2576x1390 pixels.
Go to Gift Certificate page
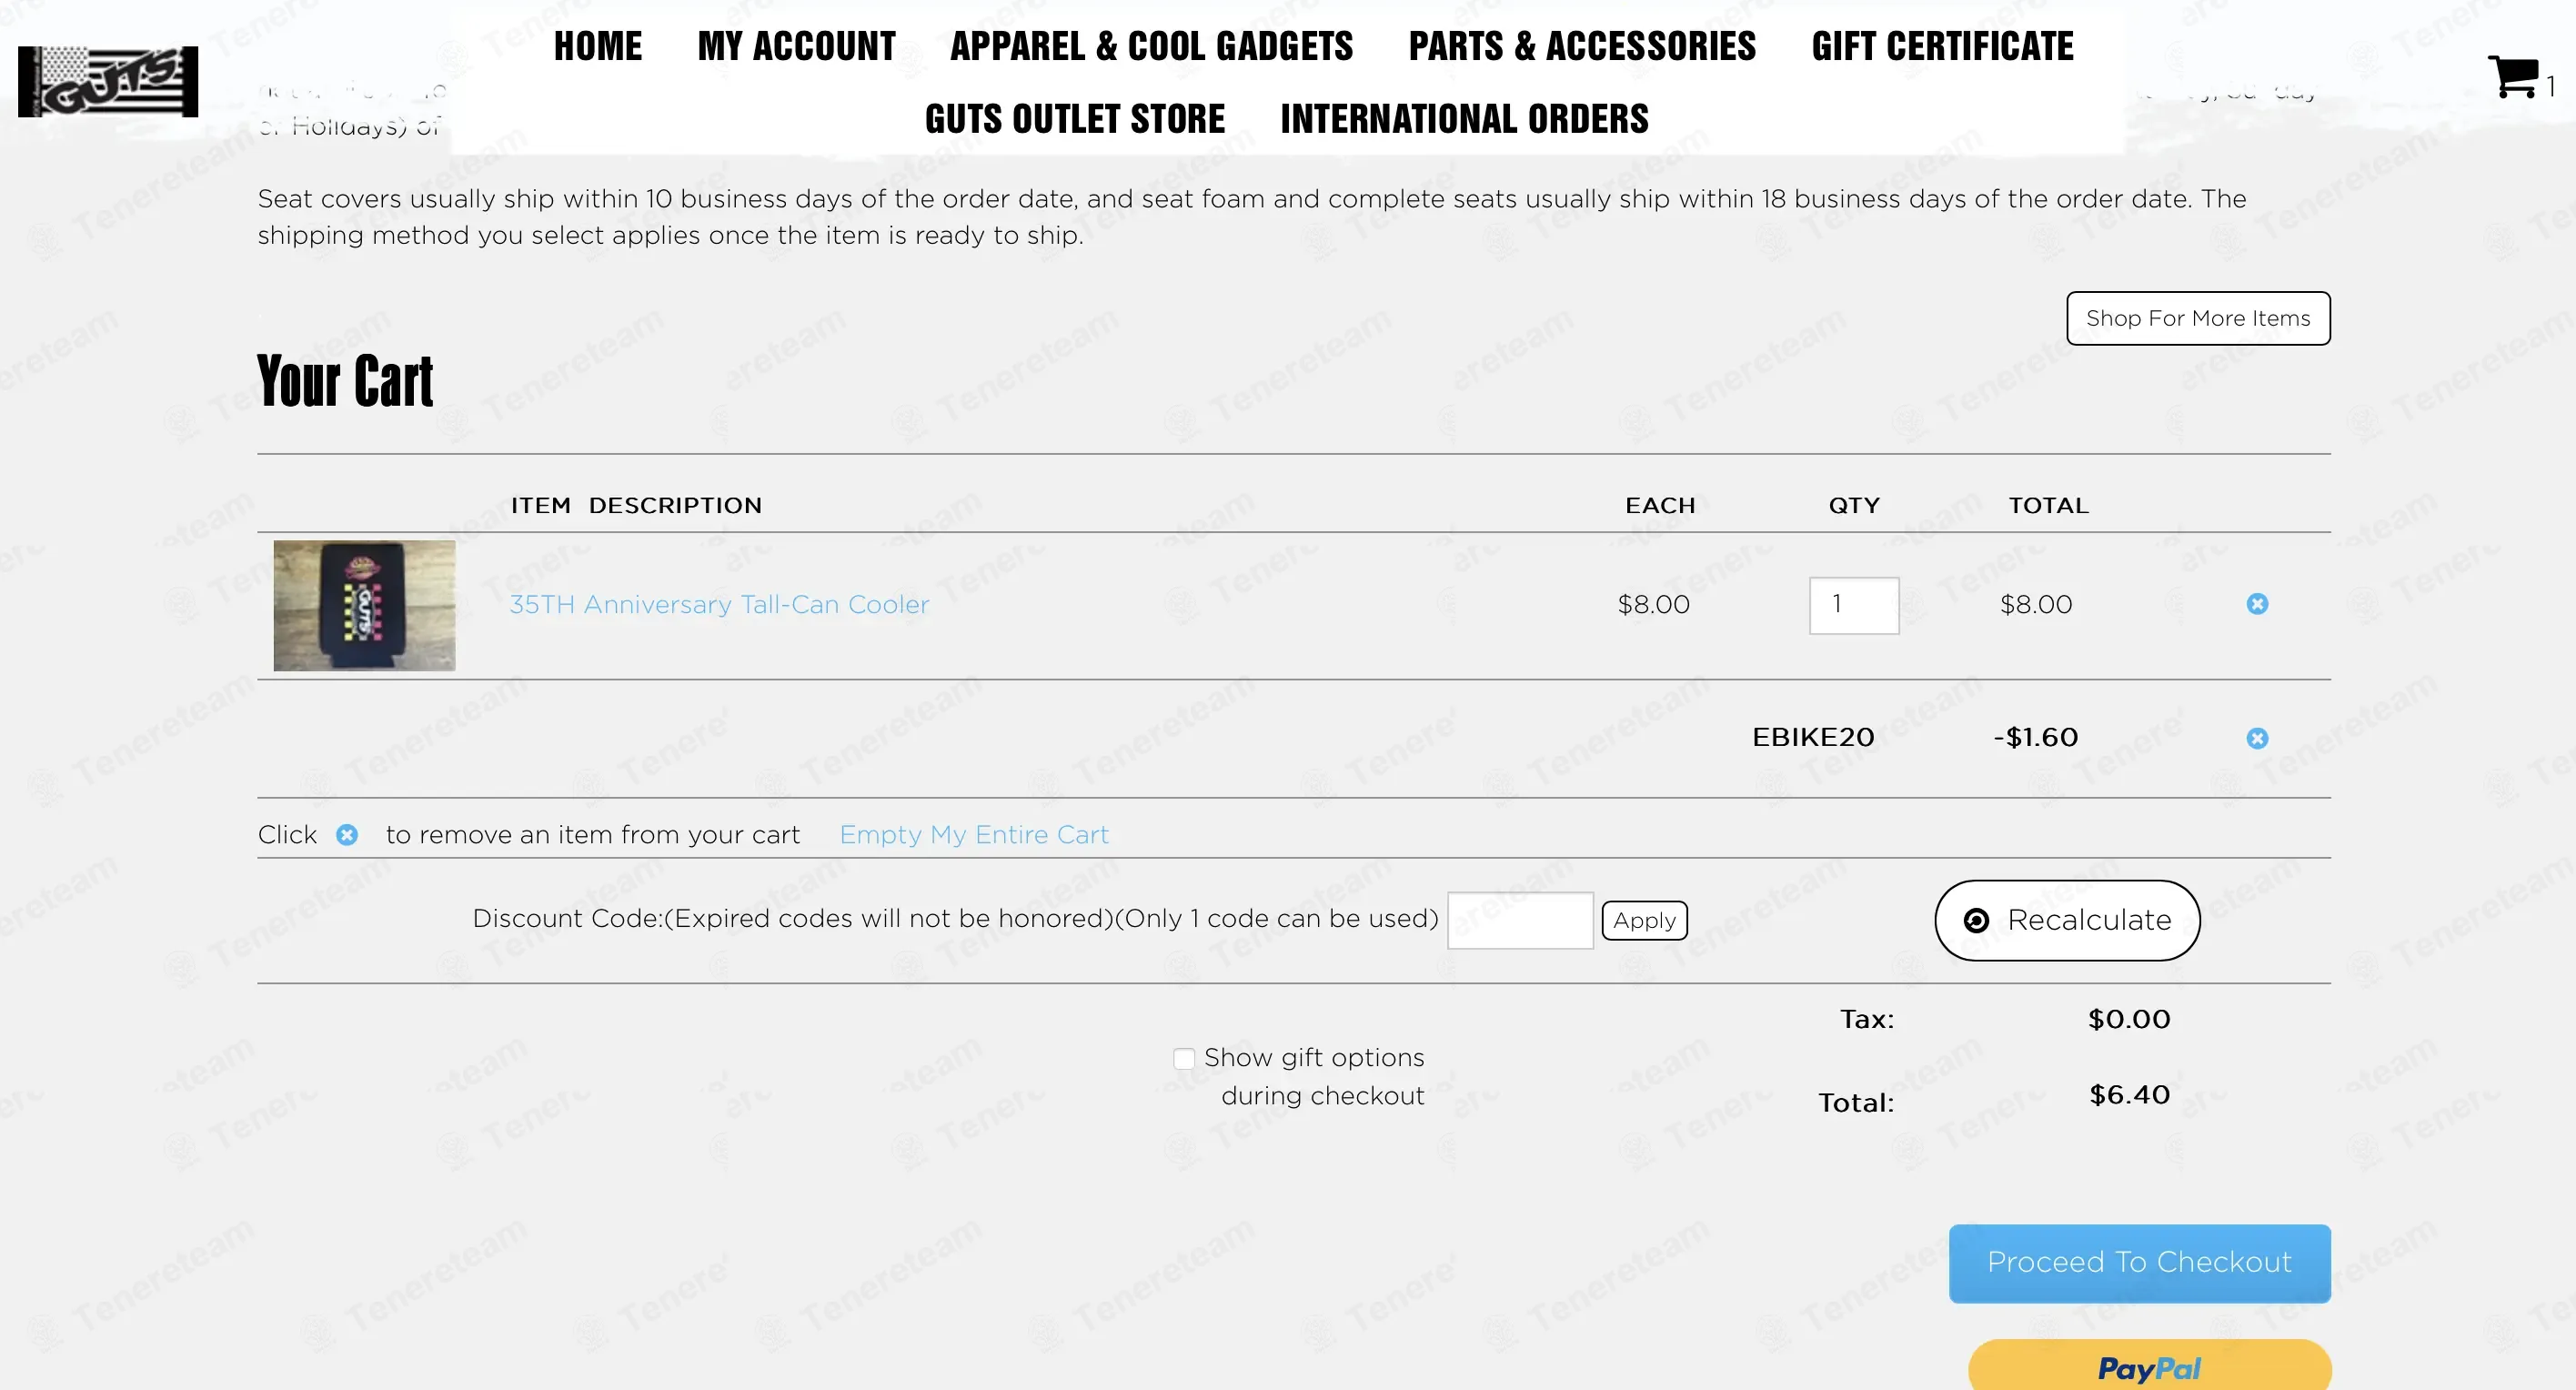pyautogui.click(x=1942, y=46)
